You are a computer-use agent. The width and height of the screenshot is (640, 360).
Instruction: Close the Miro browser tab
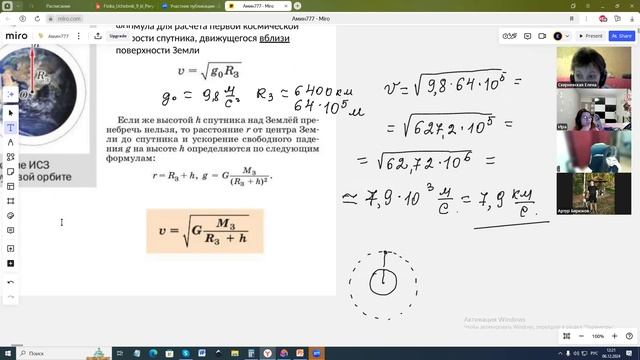pos(286,6)
